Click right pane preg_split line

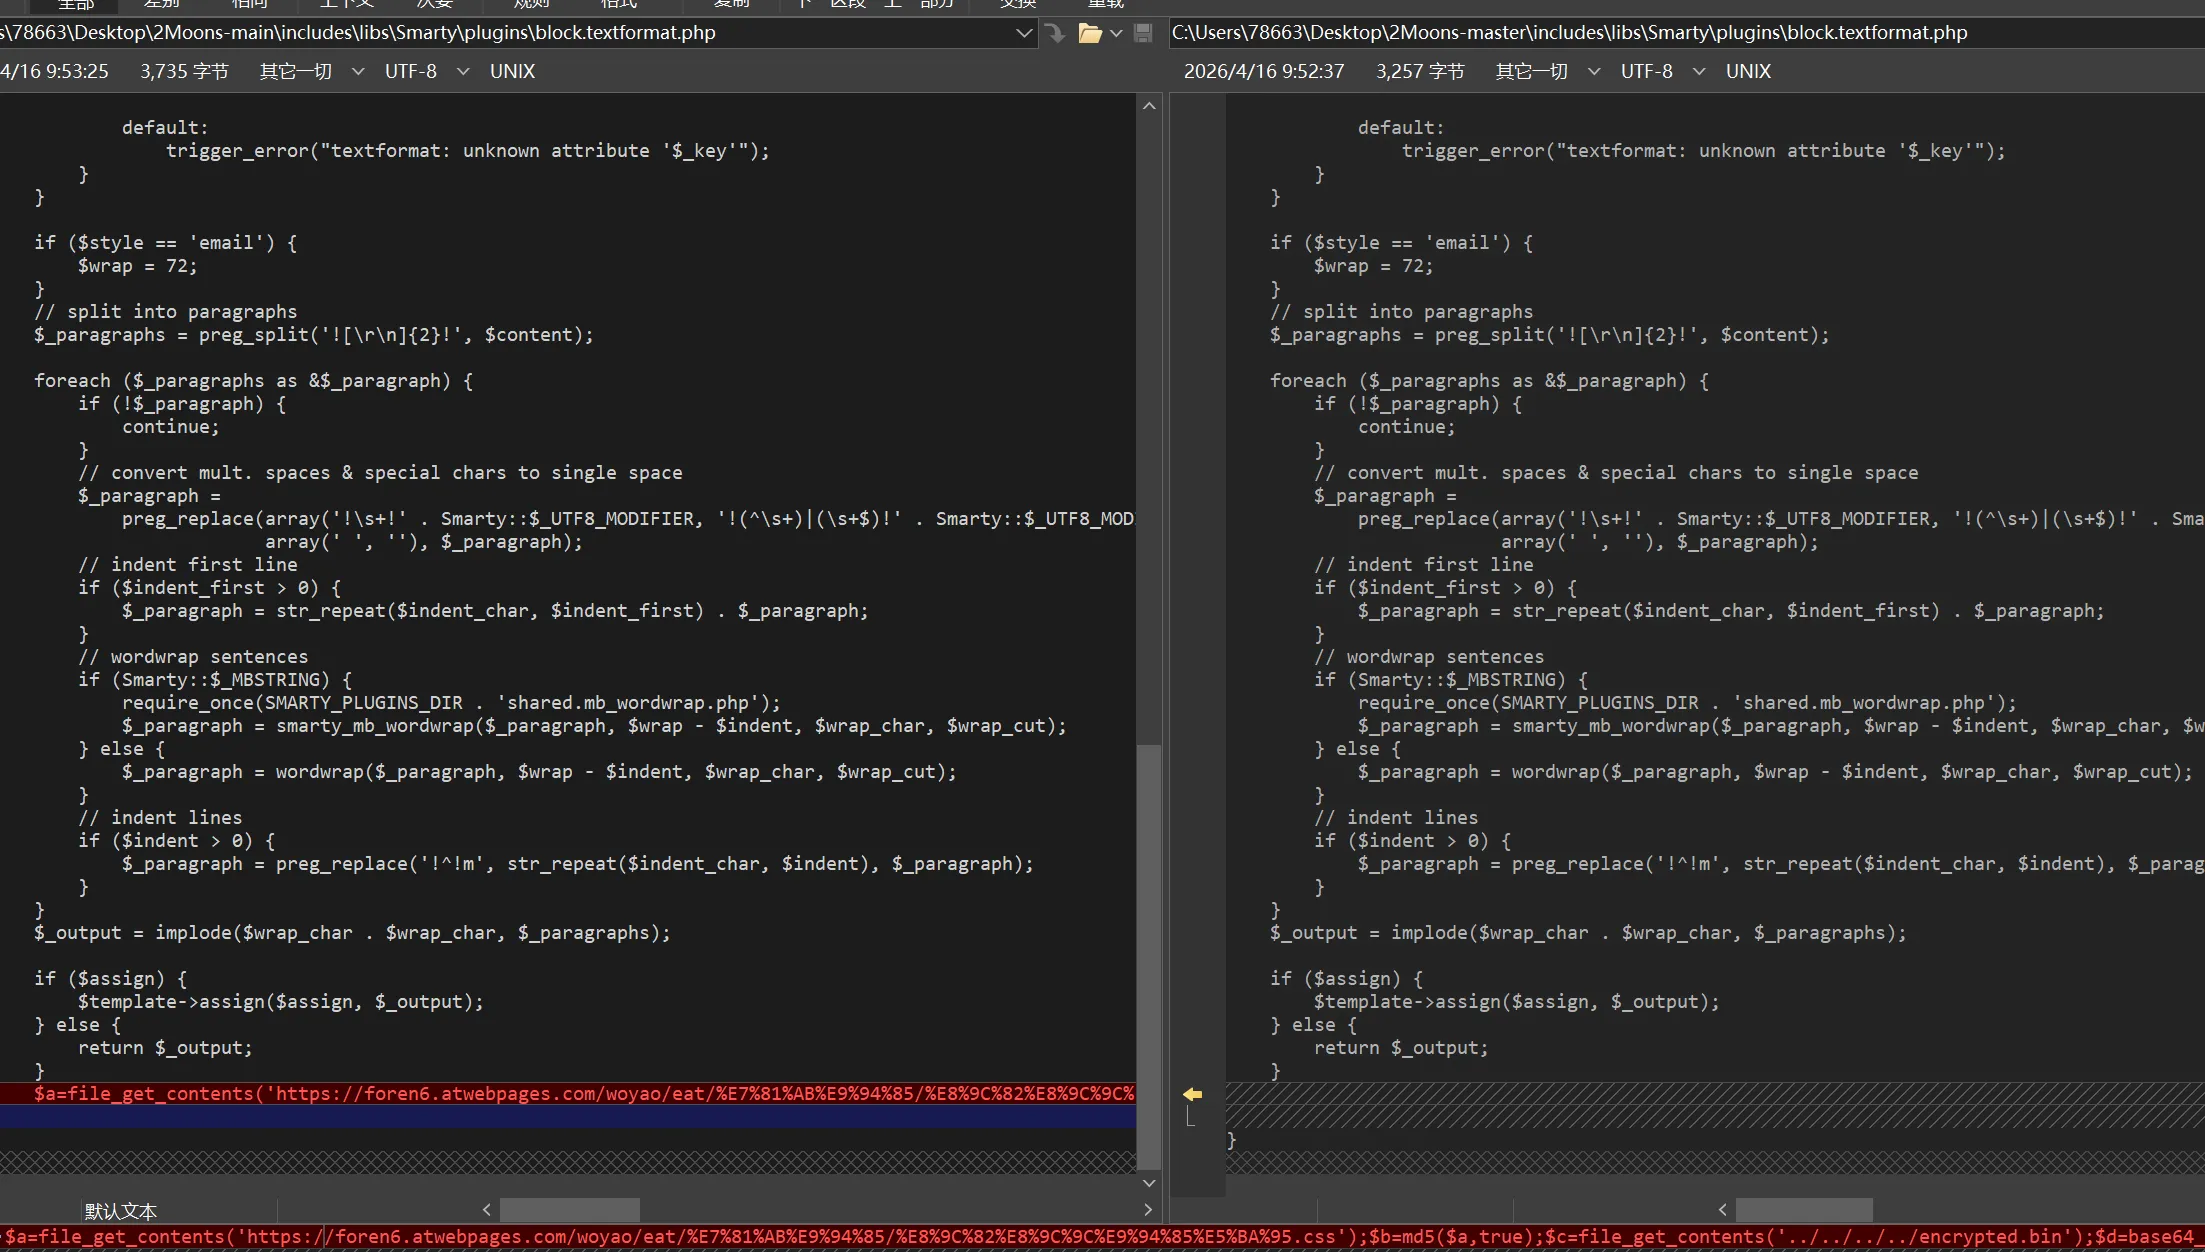click(x=1550, y=335)
